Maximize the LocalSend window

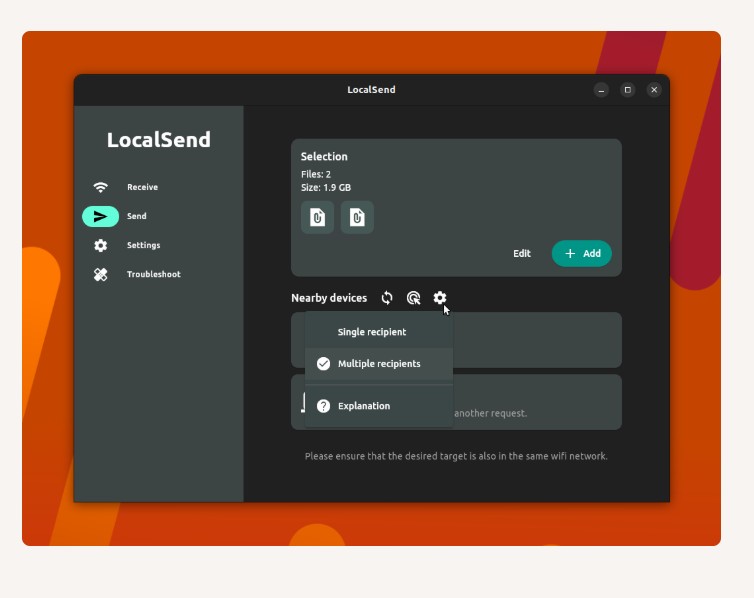(x=628, y=90)
